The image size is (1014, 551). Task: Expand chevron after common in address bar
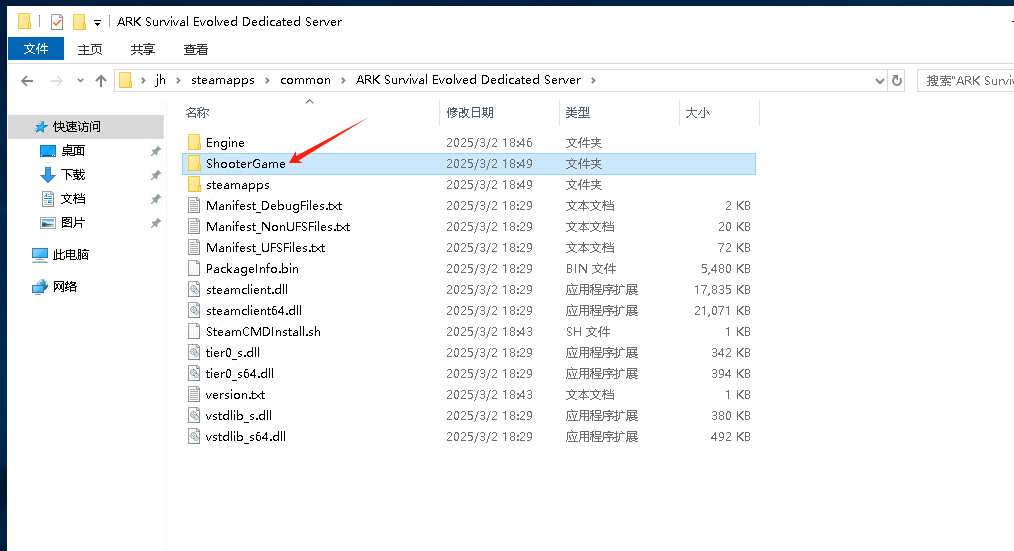343,80
